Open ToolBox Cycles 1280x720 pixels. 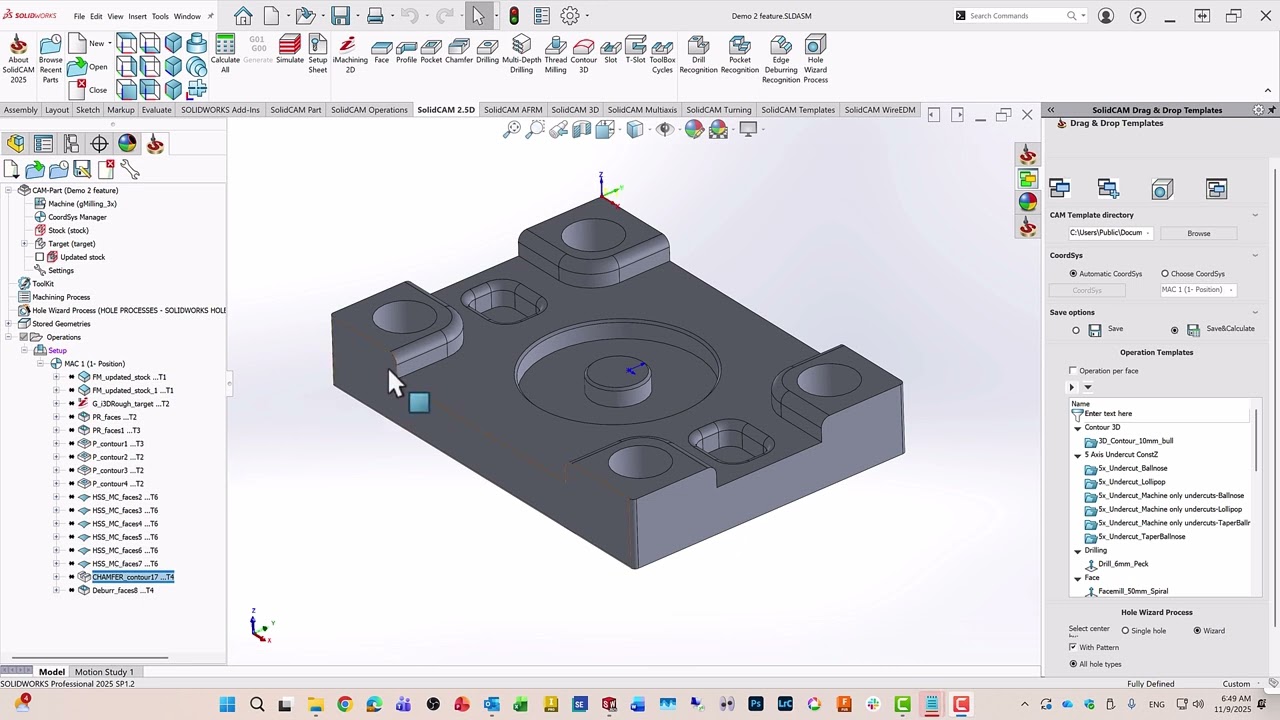pyautogui.click(x=662, y=55)
